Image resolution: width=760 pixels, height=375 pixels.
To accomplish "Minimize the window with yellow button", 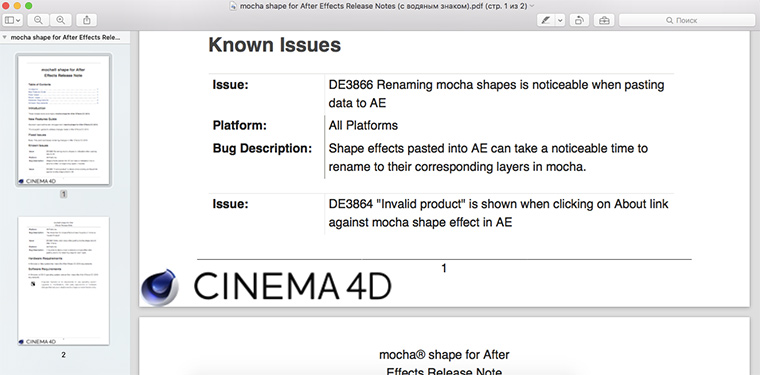I will 17,6.
